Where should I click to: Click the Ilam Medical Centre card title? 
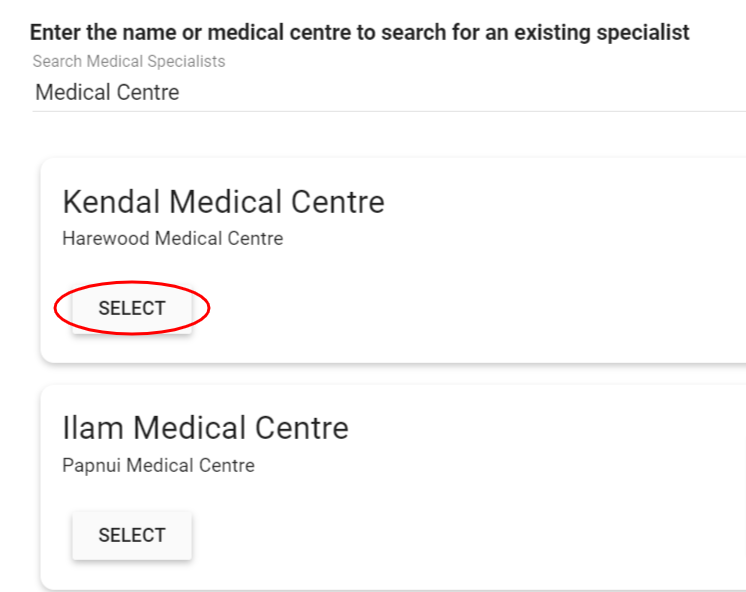[x=205, y=428]
